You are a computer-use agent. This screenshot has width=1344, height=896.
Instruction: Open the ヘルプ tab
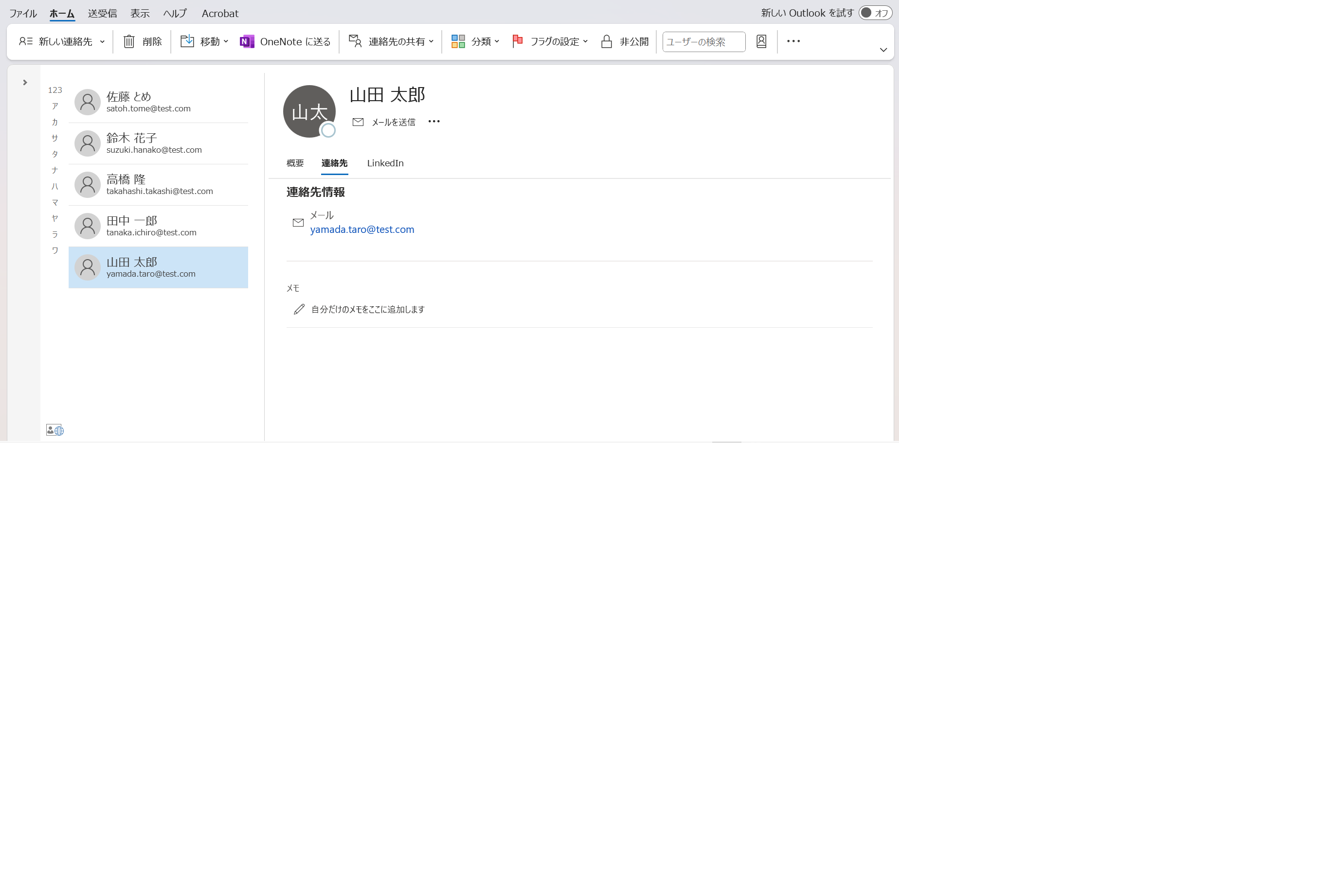tap(175, 14)
